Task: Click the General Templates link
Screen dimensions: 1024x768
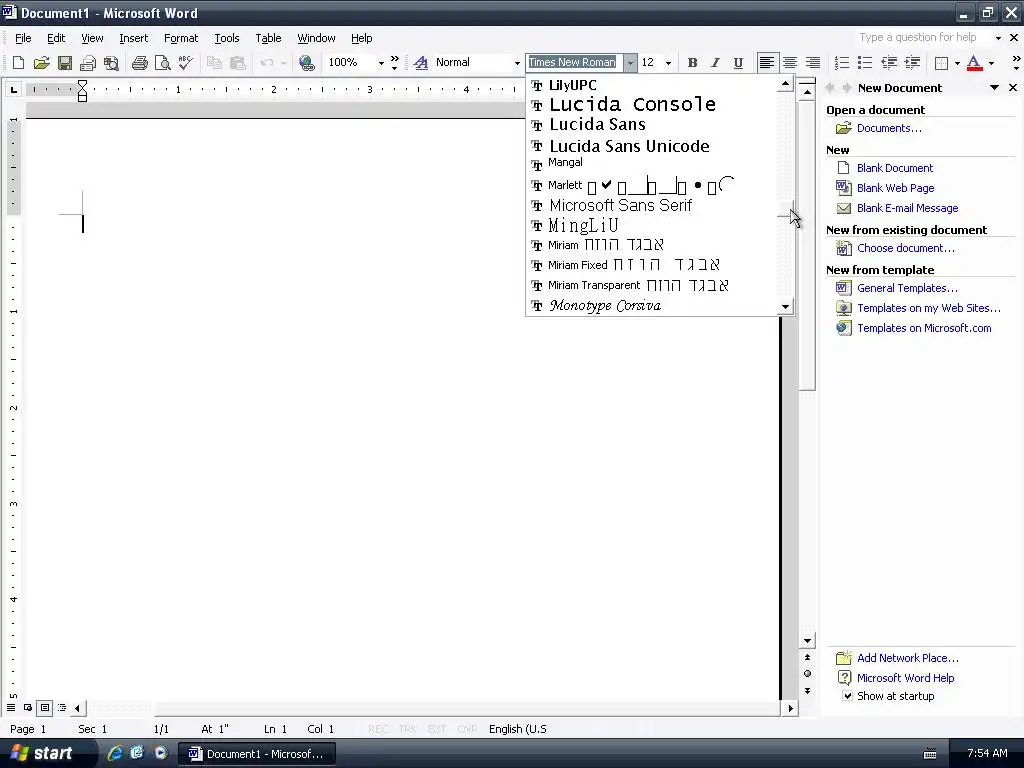Action: 907,288
